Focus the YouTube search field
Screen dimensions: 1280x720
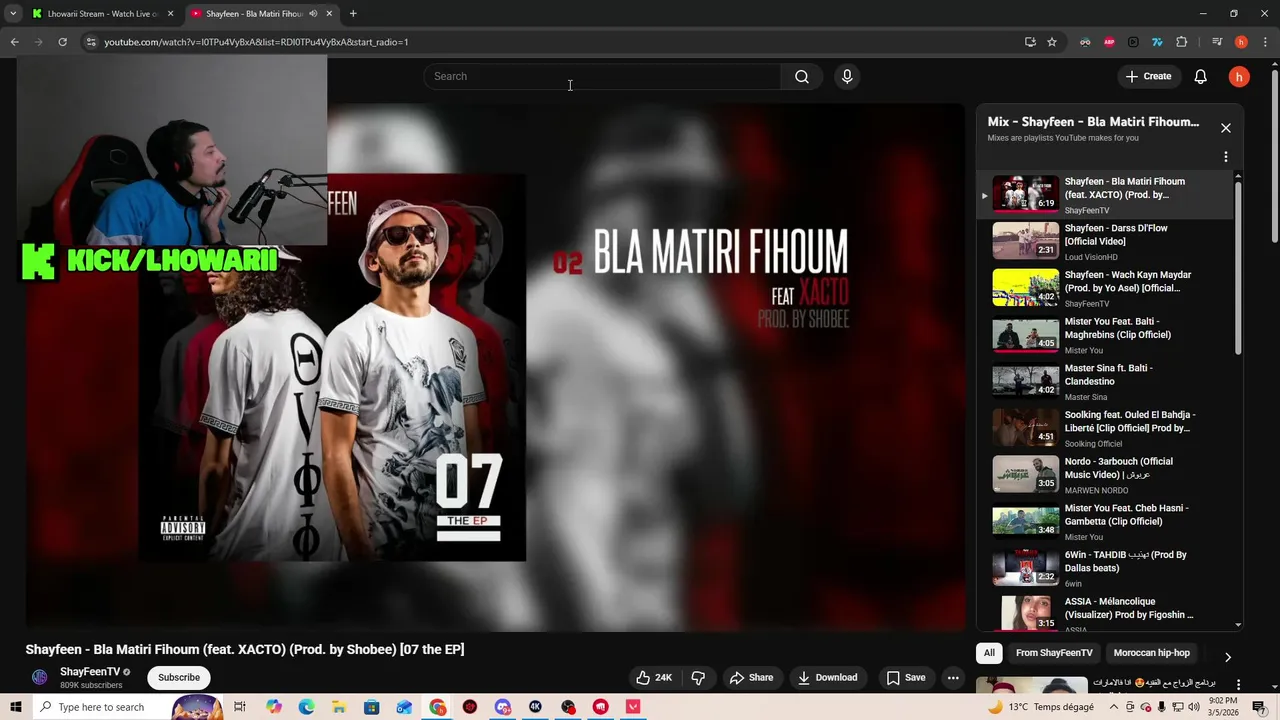(x=602, y=77)
